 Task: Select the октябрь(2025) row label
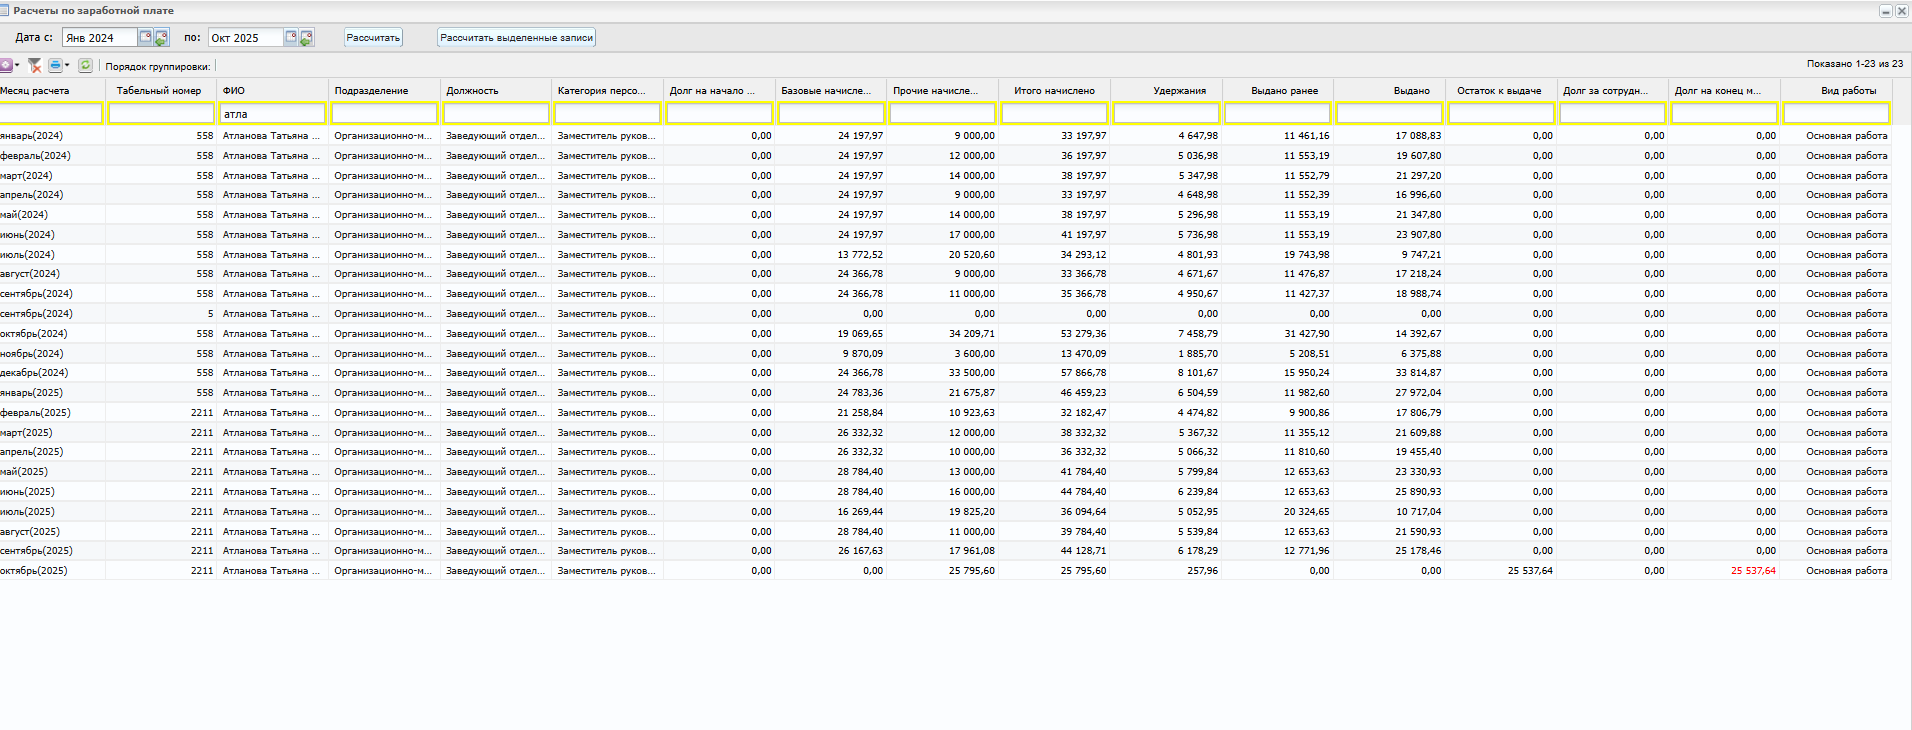[34, 571]
